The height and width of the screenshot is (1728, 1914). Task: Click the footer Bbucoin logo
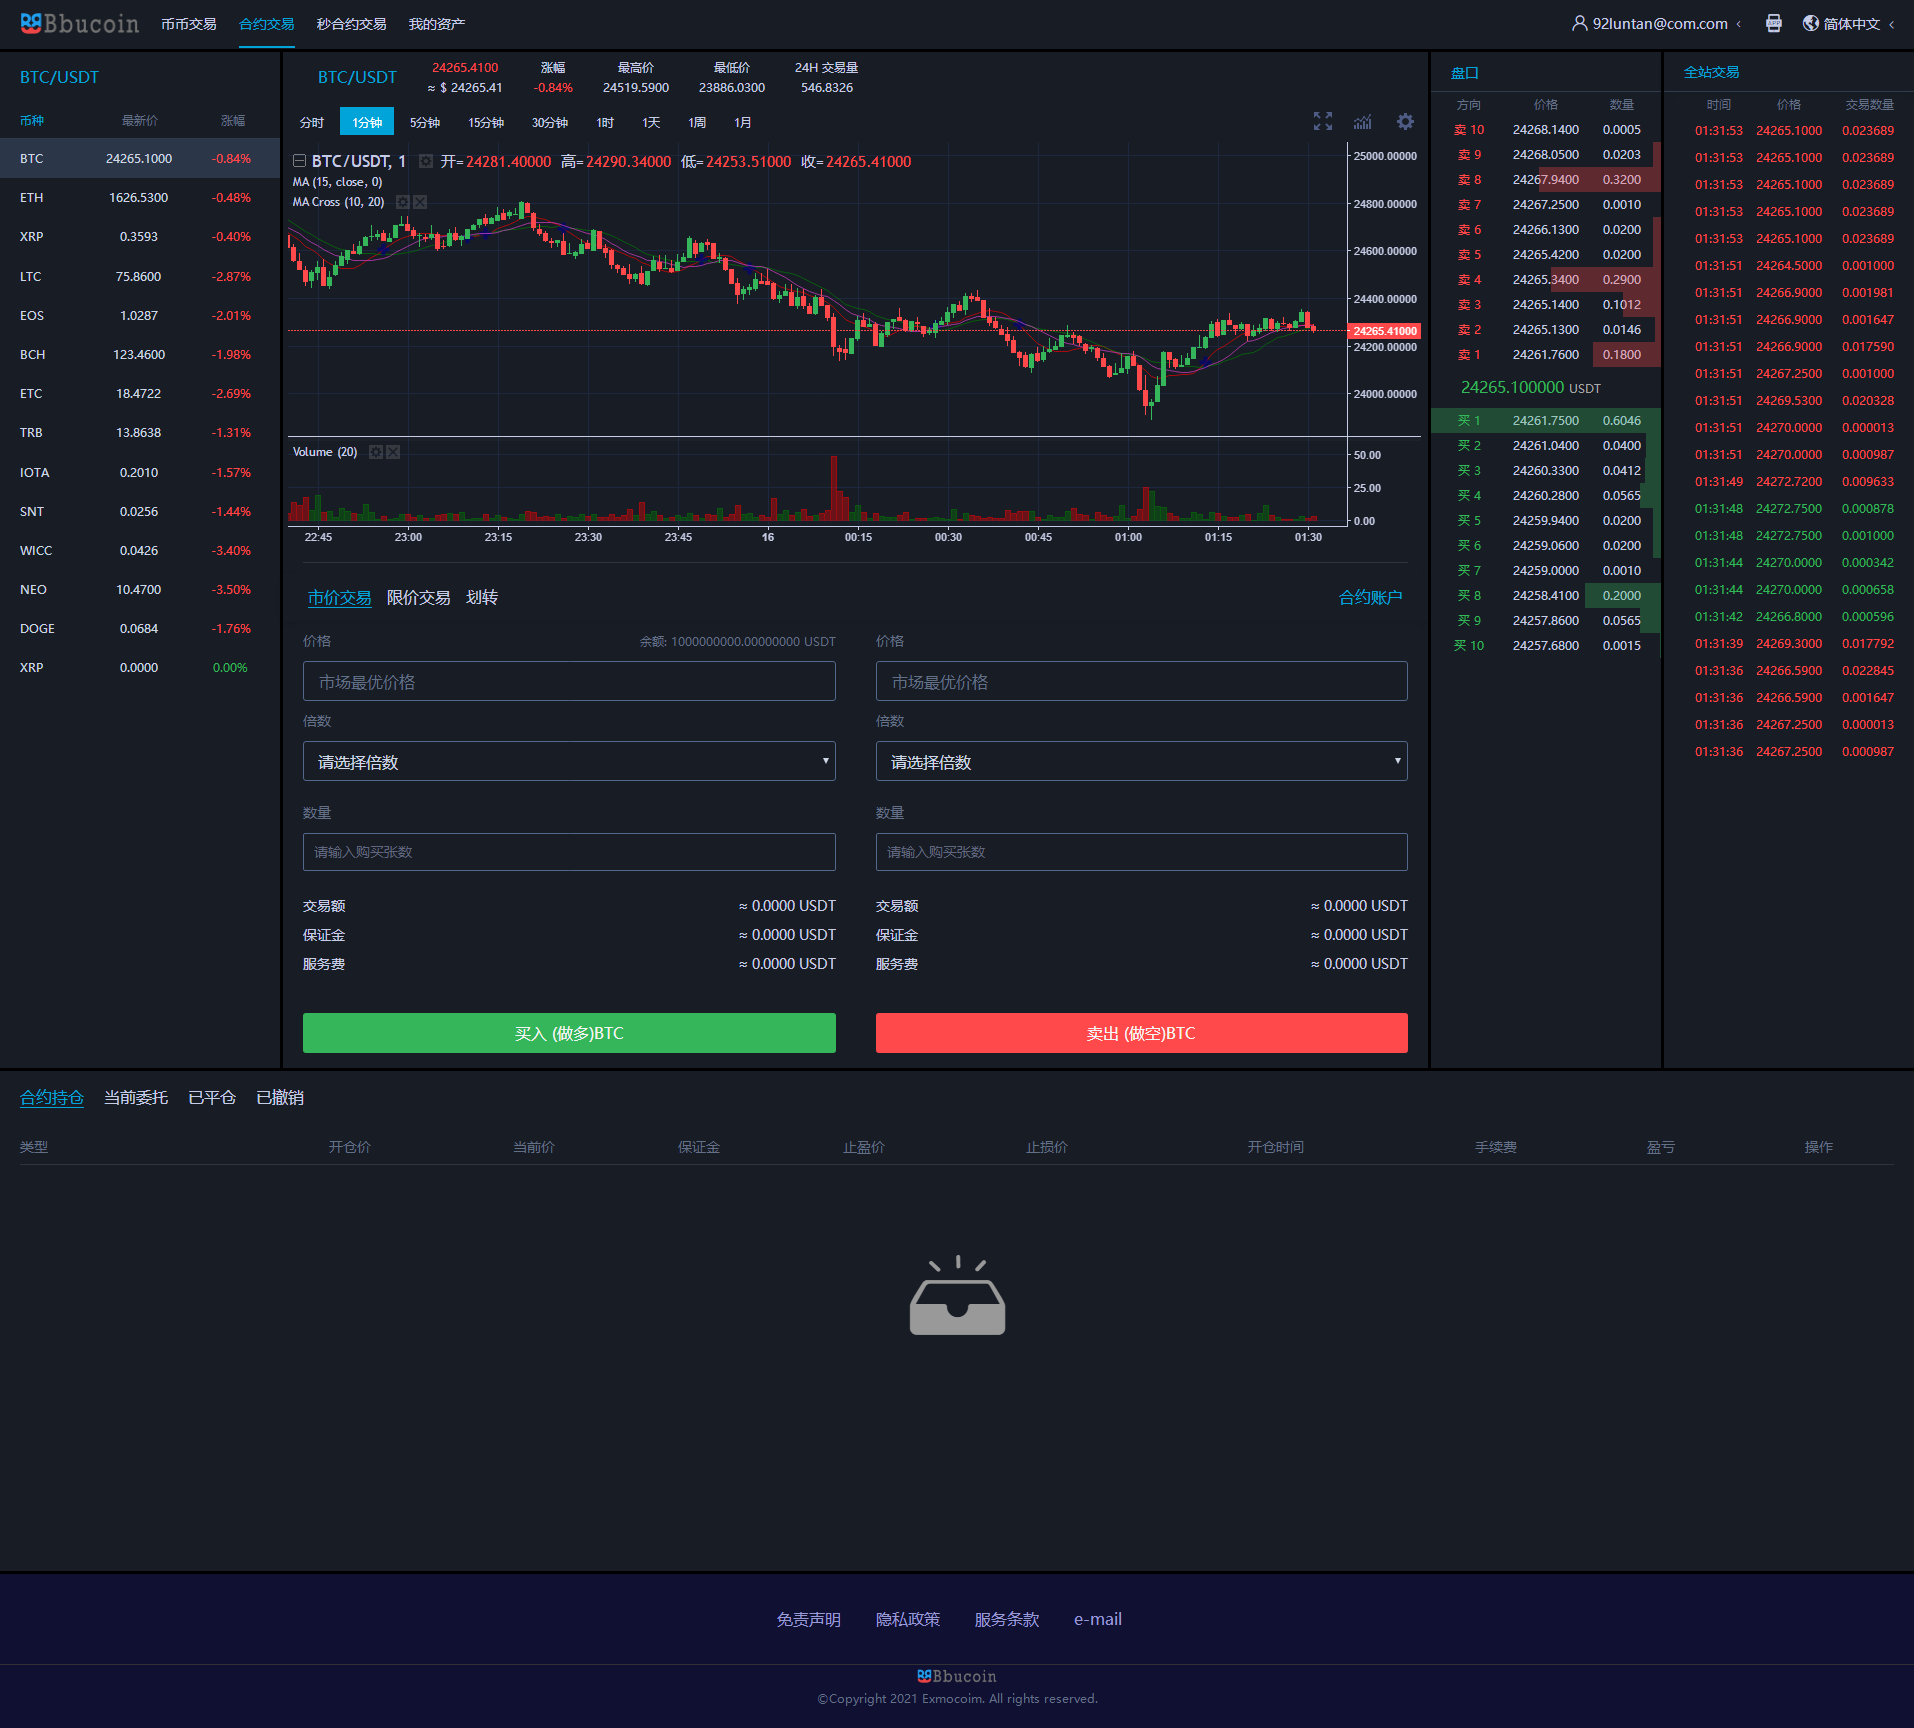click(957, 1676)
